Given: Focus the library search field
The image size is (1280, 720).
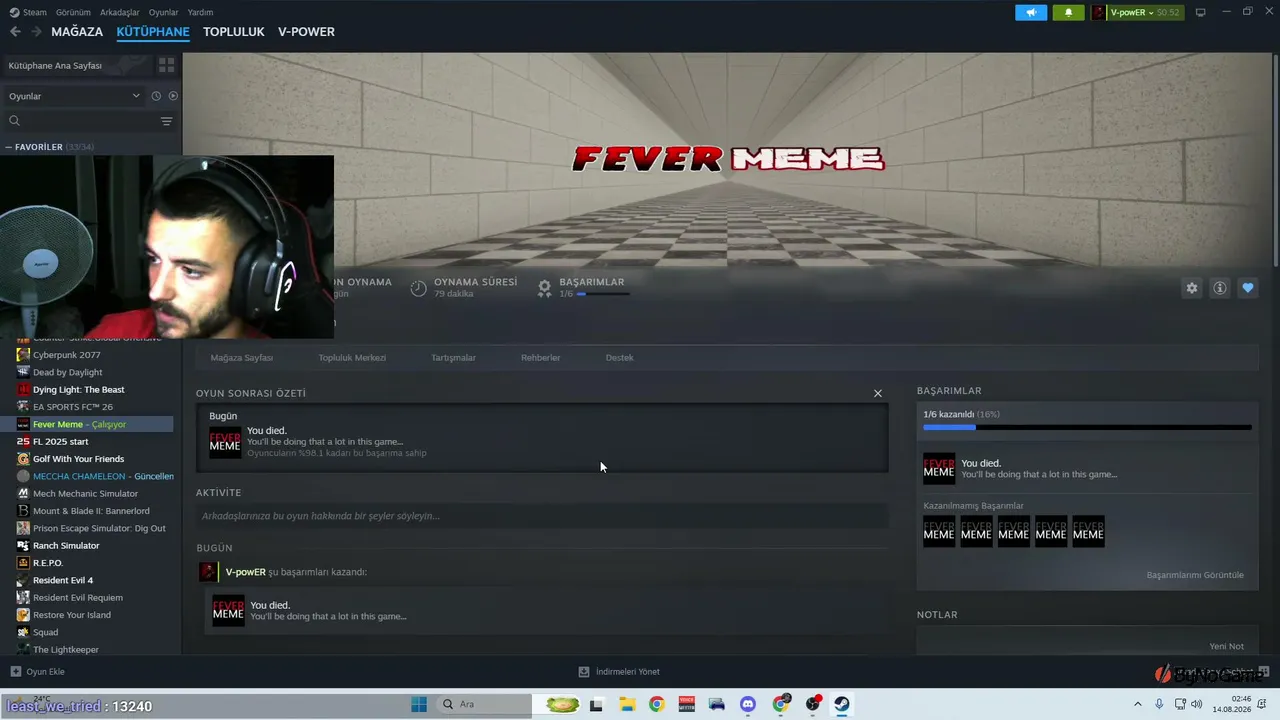Looking at the screenshot, I should click(x=82, y=121).
